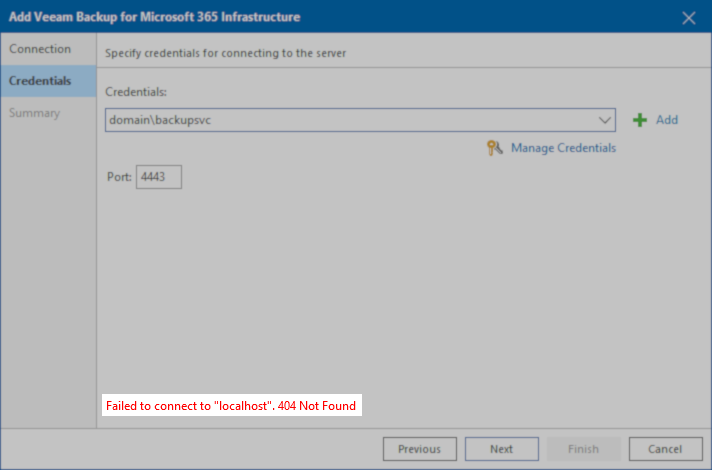Click the disabled Finish button
The image size is (712, 470).
point(583,449)
